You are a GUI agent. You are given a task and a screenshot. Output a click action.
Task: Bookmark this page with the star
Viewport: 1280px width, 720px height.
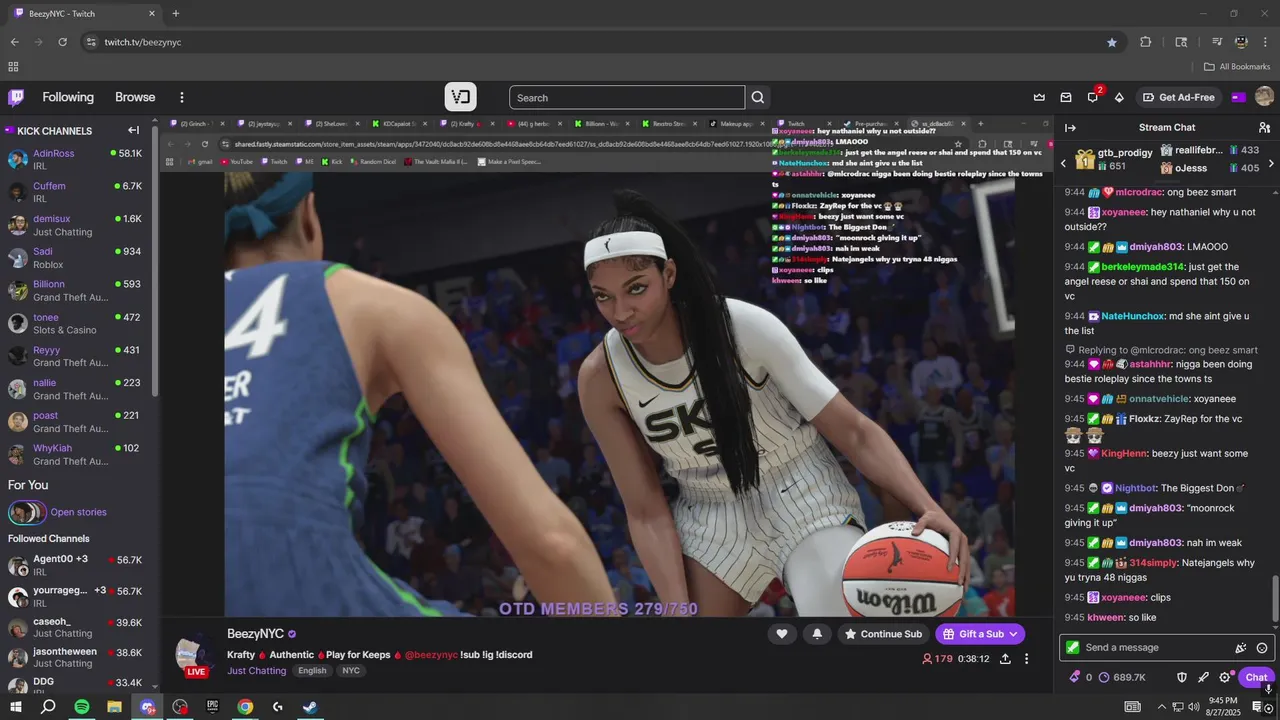[1112, 42]
